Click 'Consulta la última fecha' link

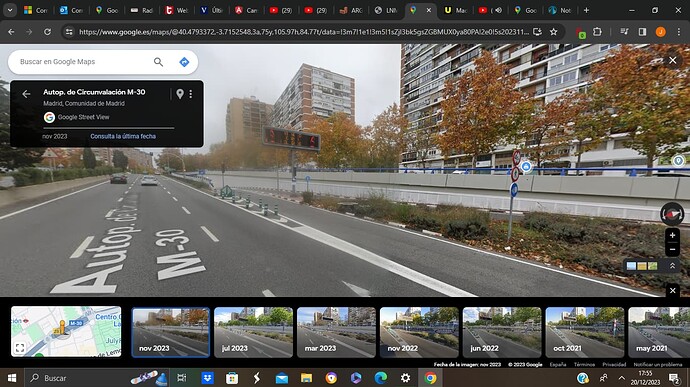[x=123, y=136]
